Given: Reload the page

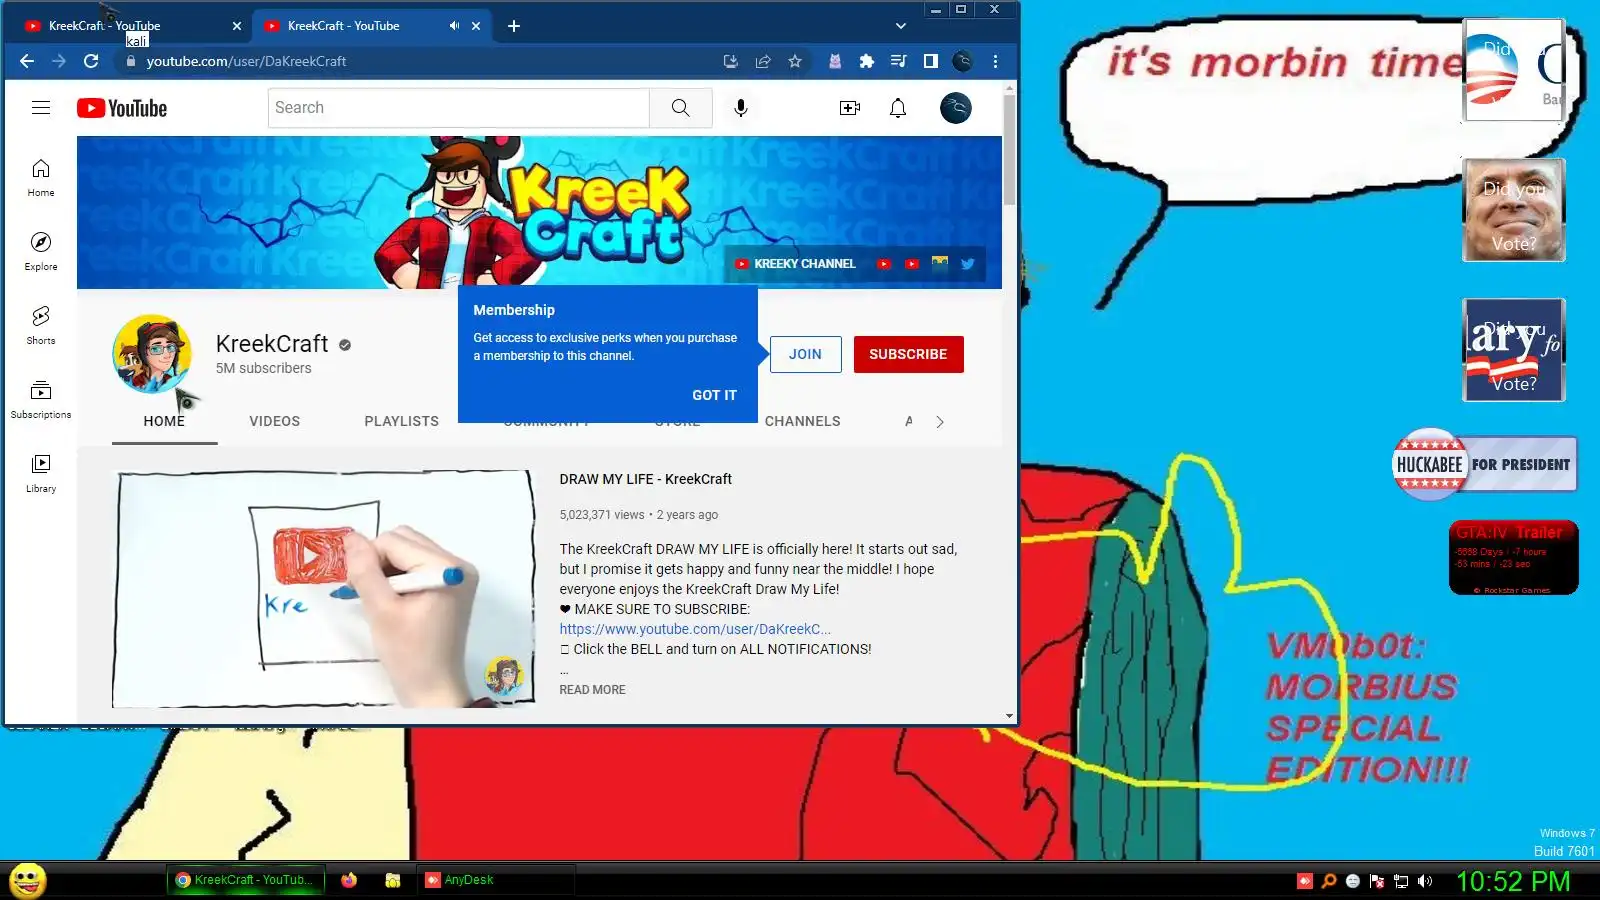Looking at the screenshot, I should coord(91,61).
